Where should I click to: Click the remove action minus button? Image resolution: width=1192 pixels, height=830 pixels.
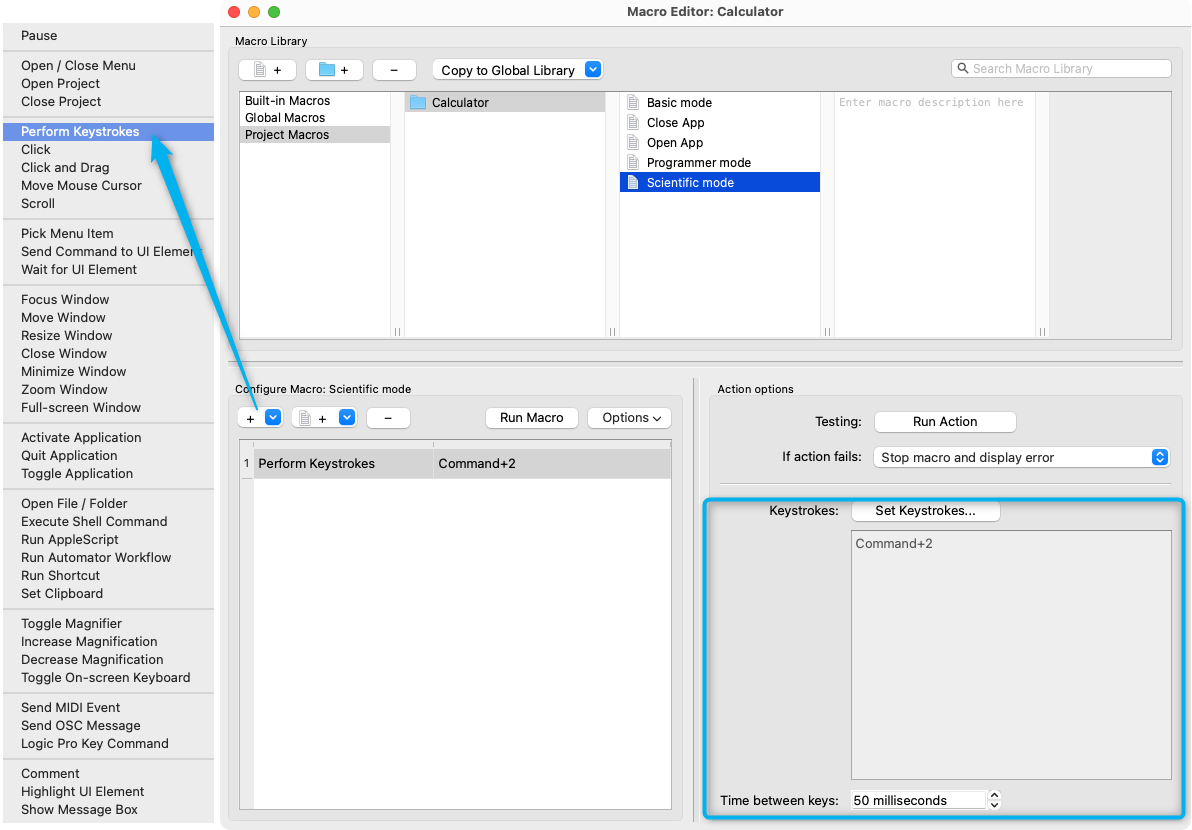[x=388, y=418]
